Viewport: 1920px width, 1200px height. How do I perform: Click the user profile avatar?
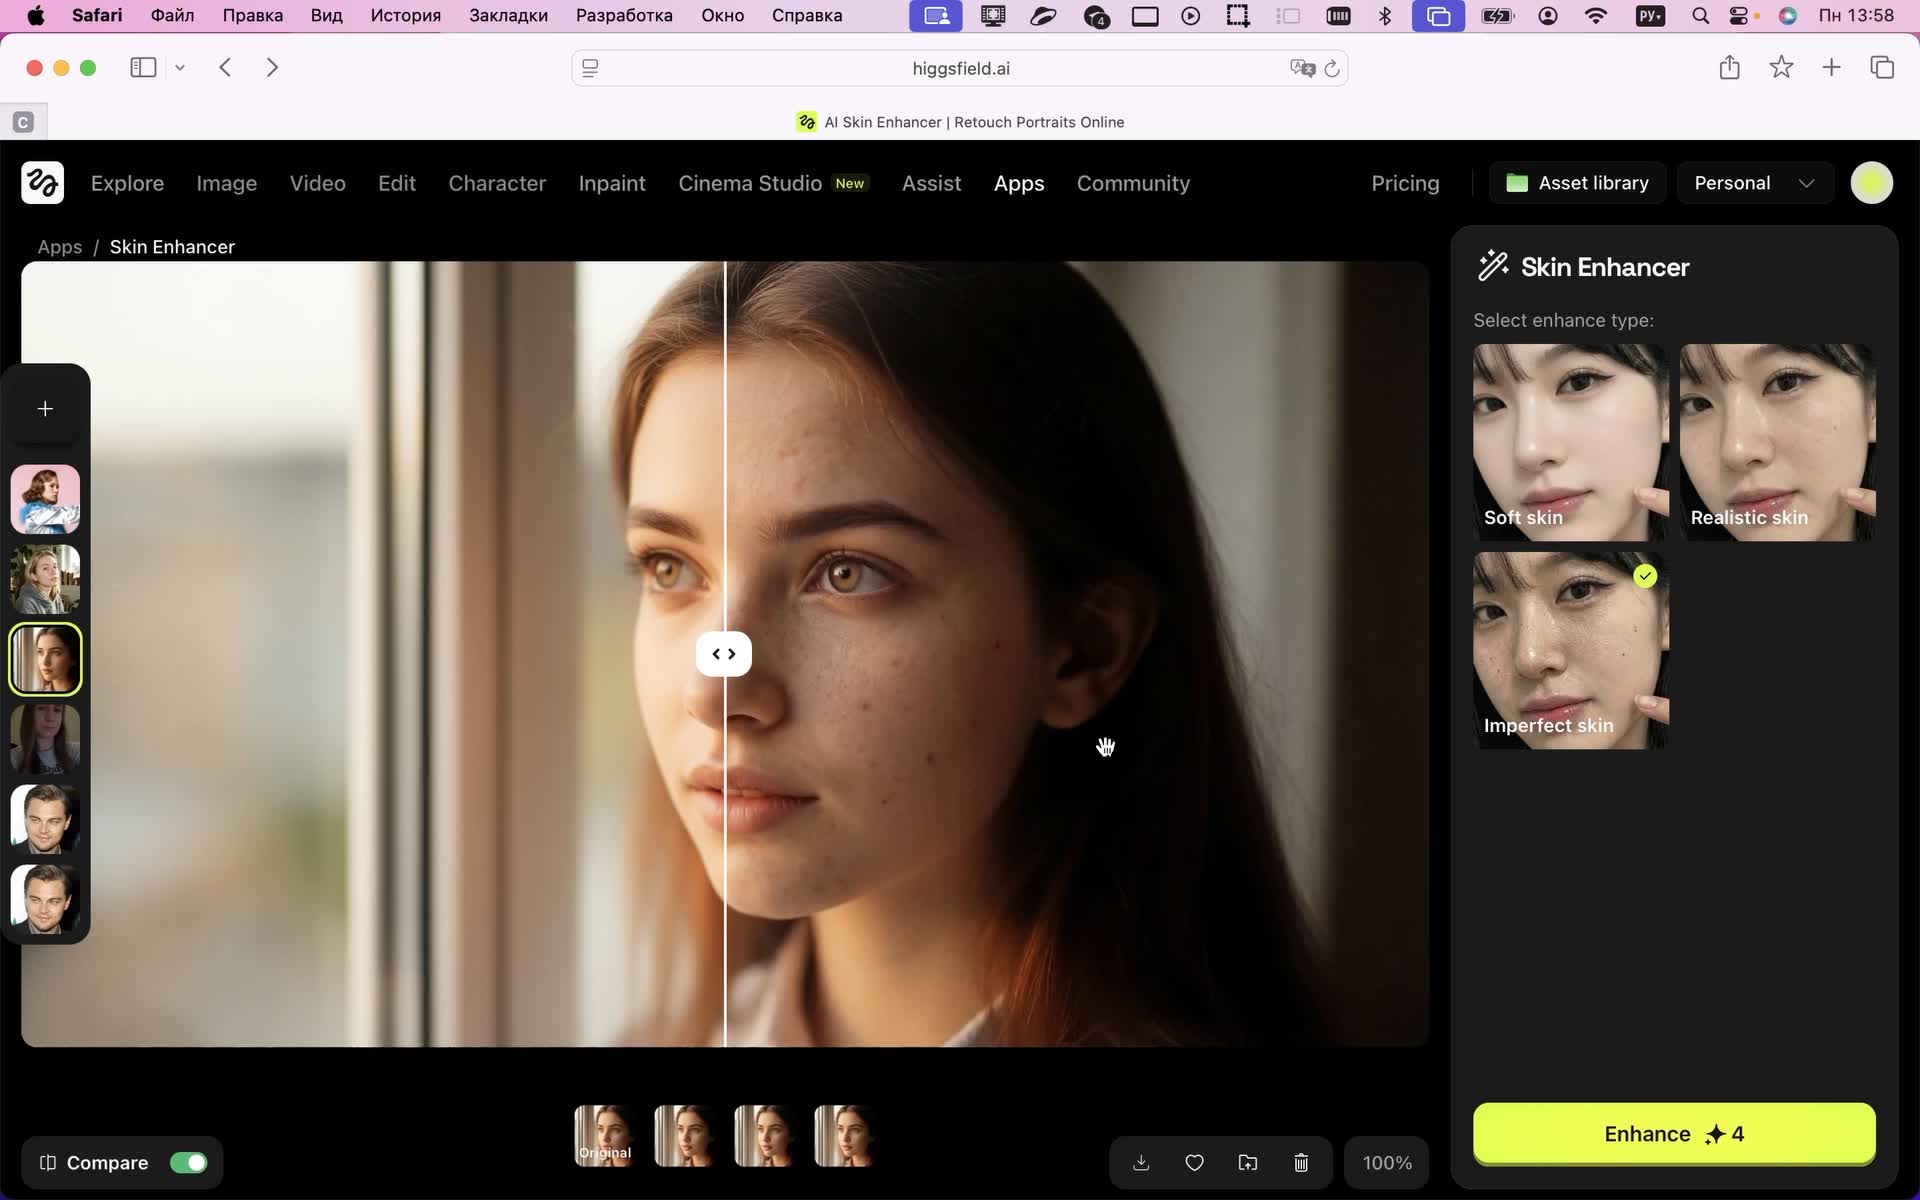coord(1871,183)
